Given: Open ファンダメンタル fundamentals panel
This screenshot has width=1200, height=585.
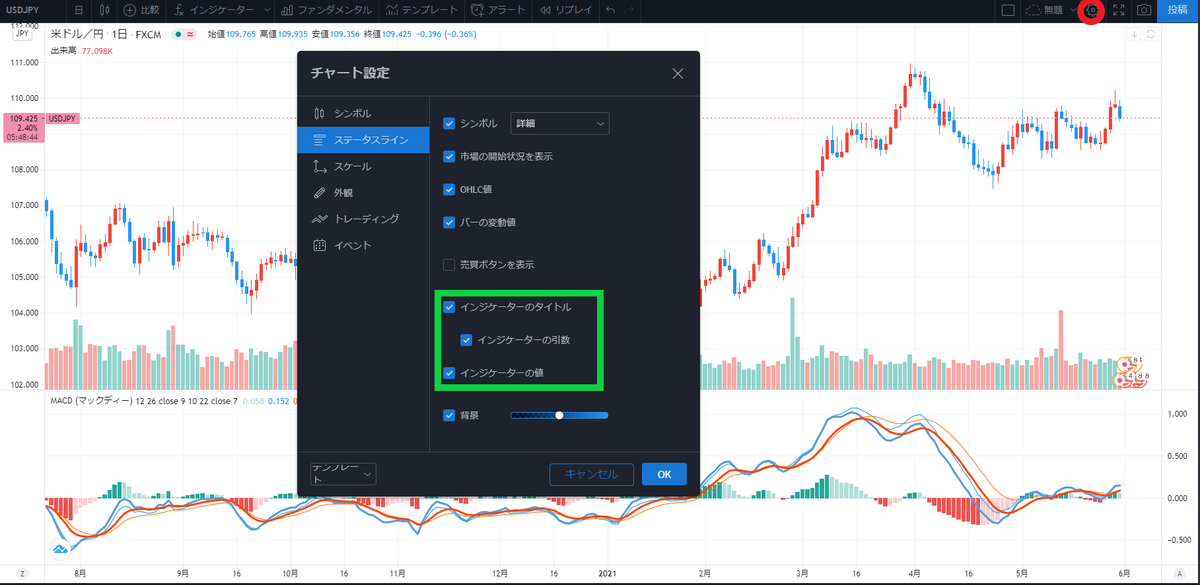Looking at the screenshot, I should click(x=326, y=10).
